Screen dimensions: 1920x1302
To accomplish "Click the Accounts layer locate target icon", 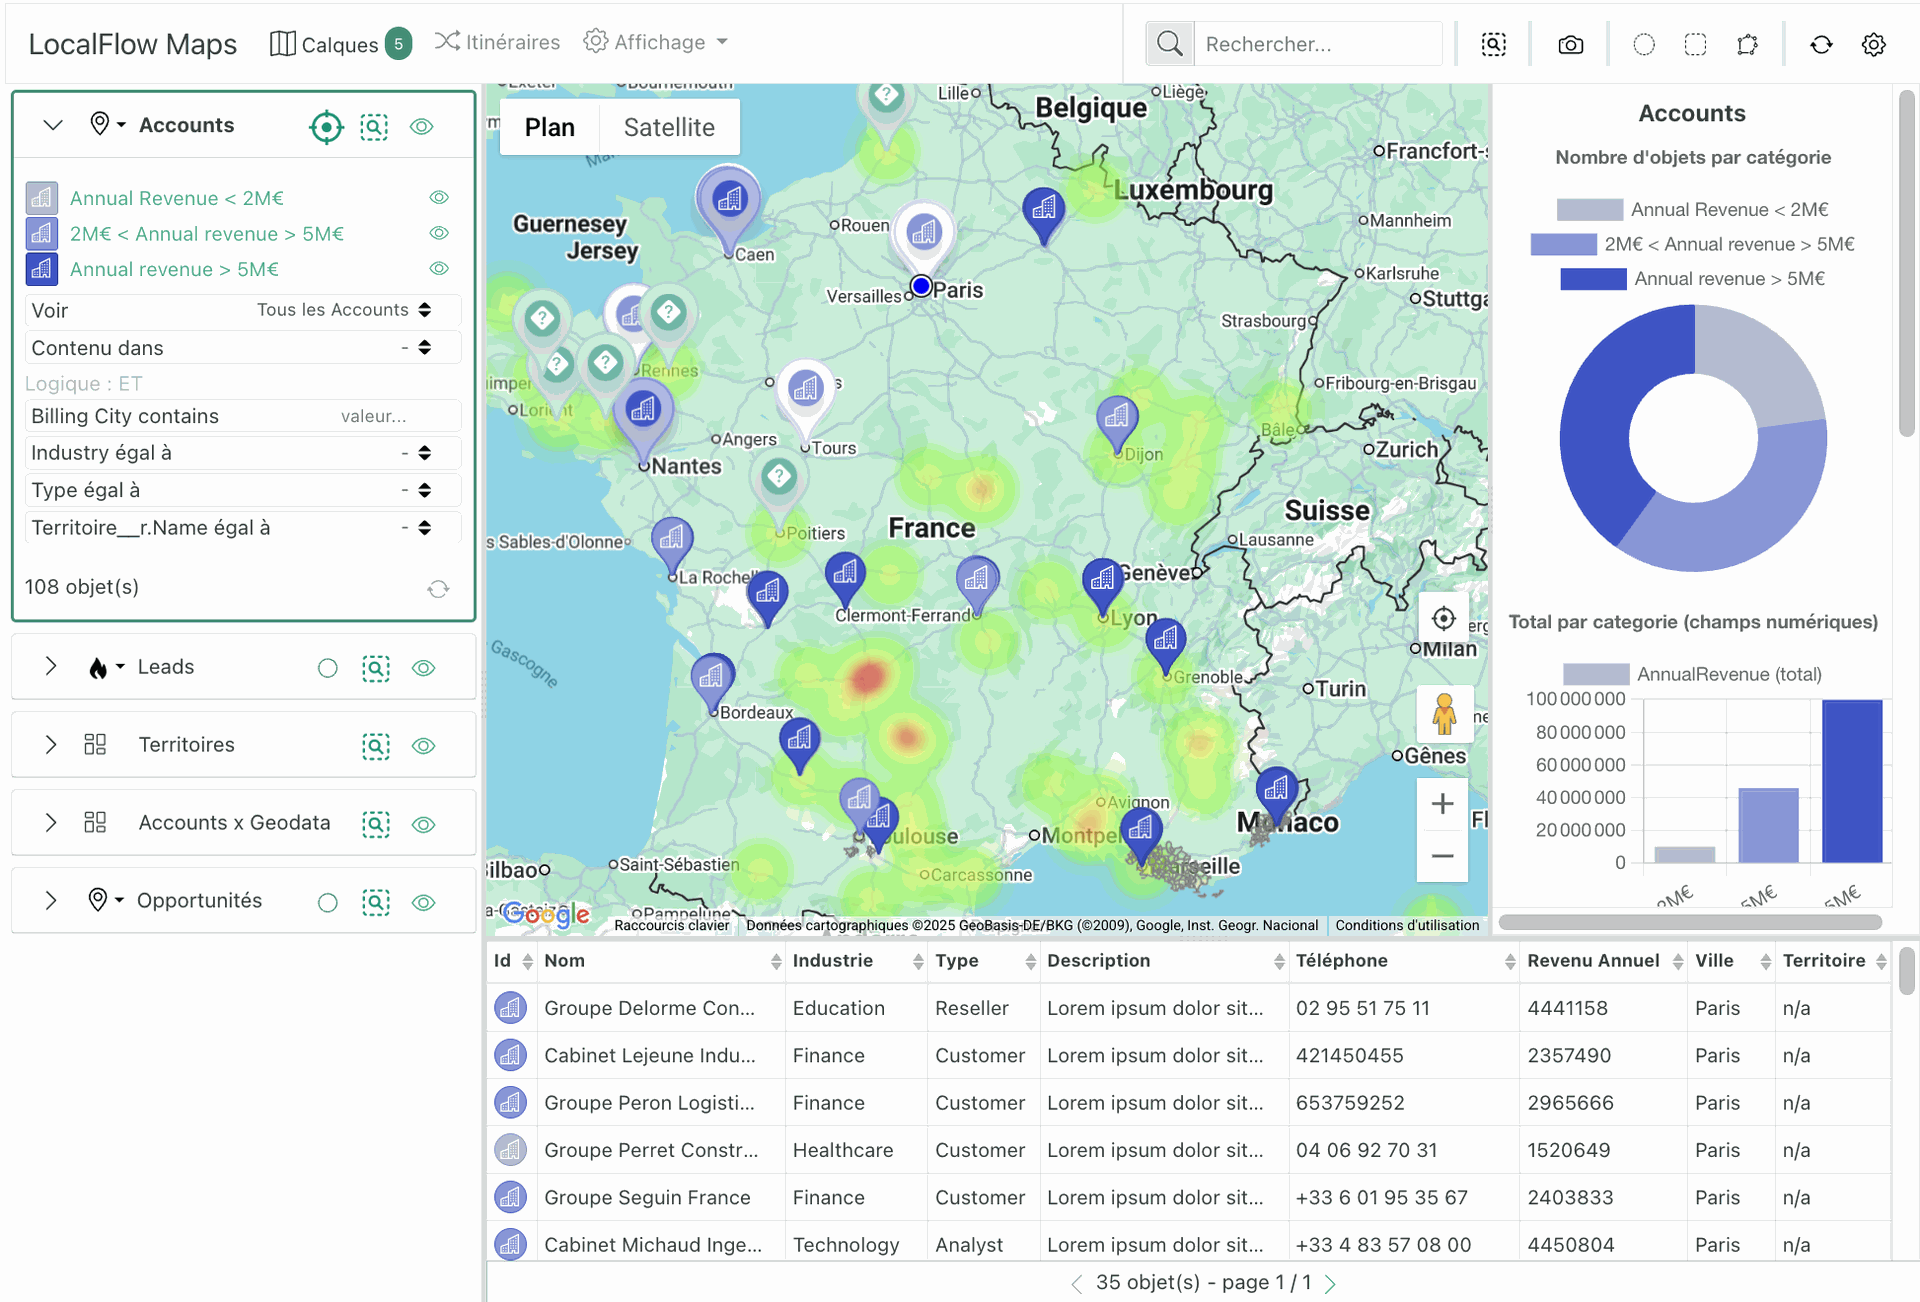I will (326, 127).
